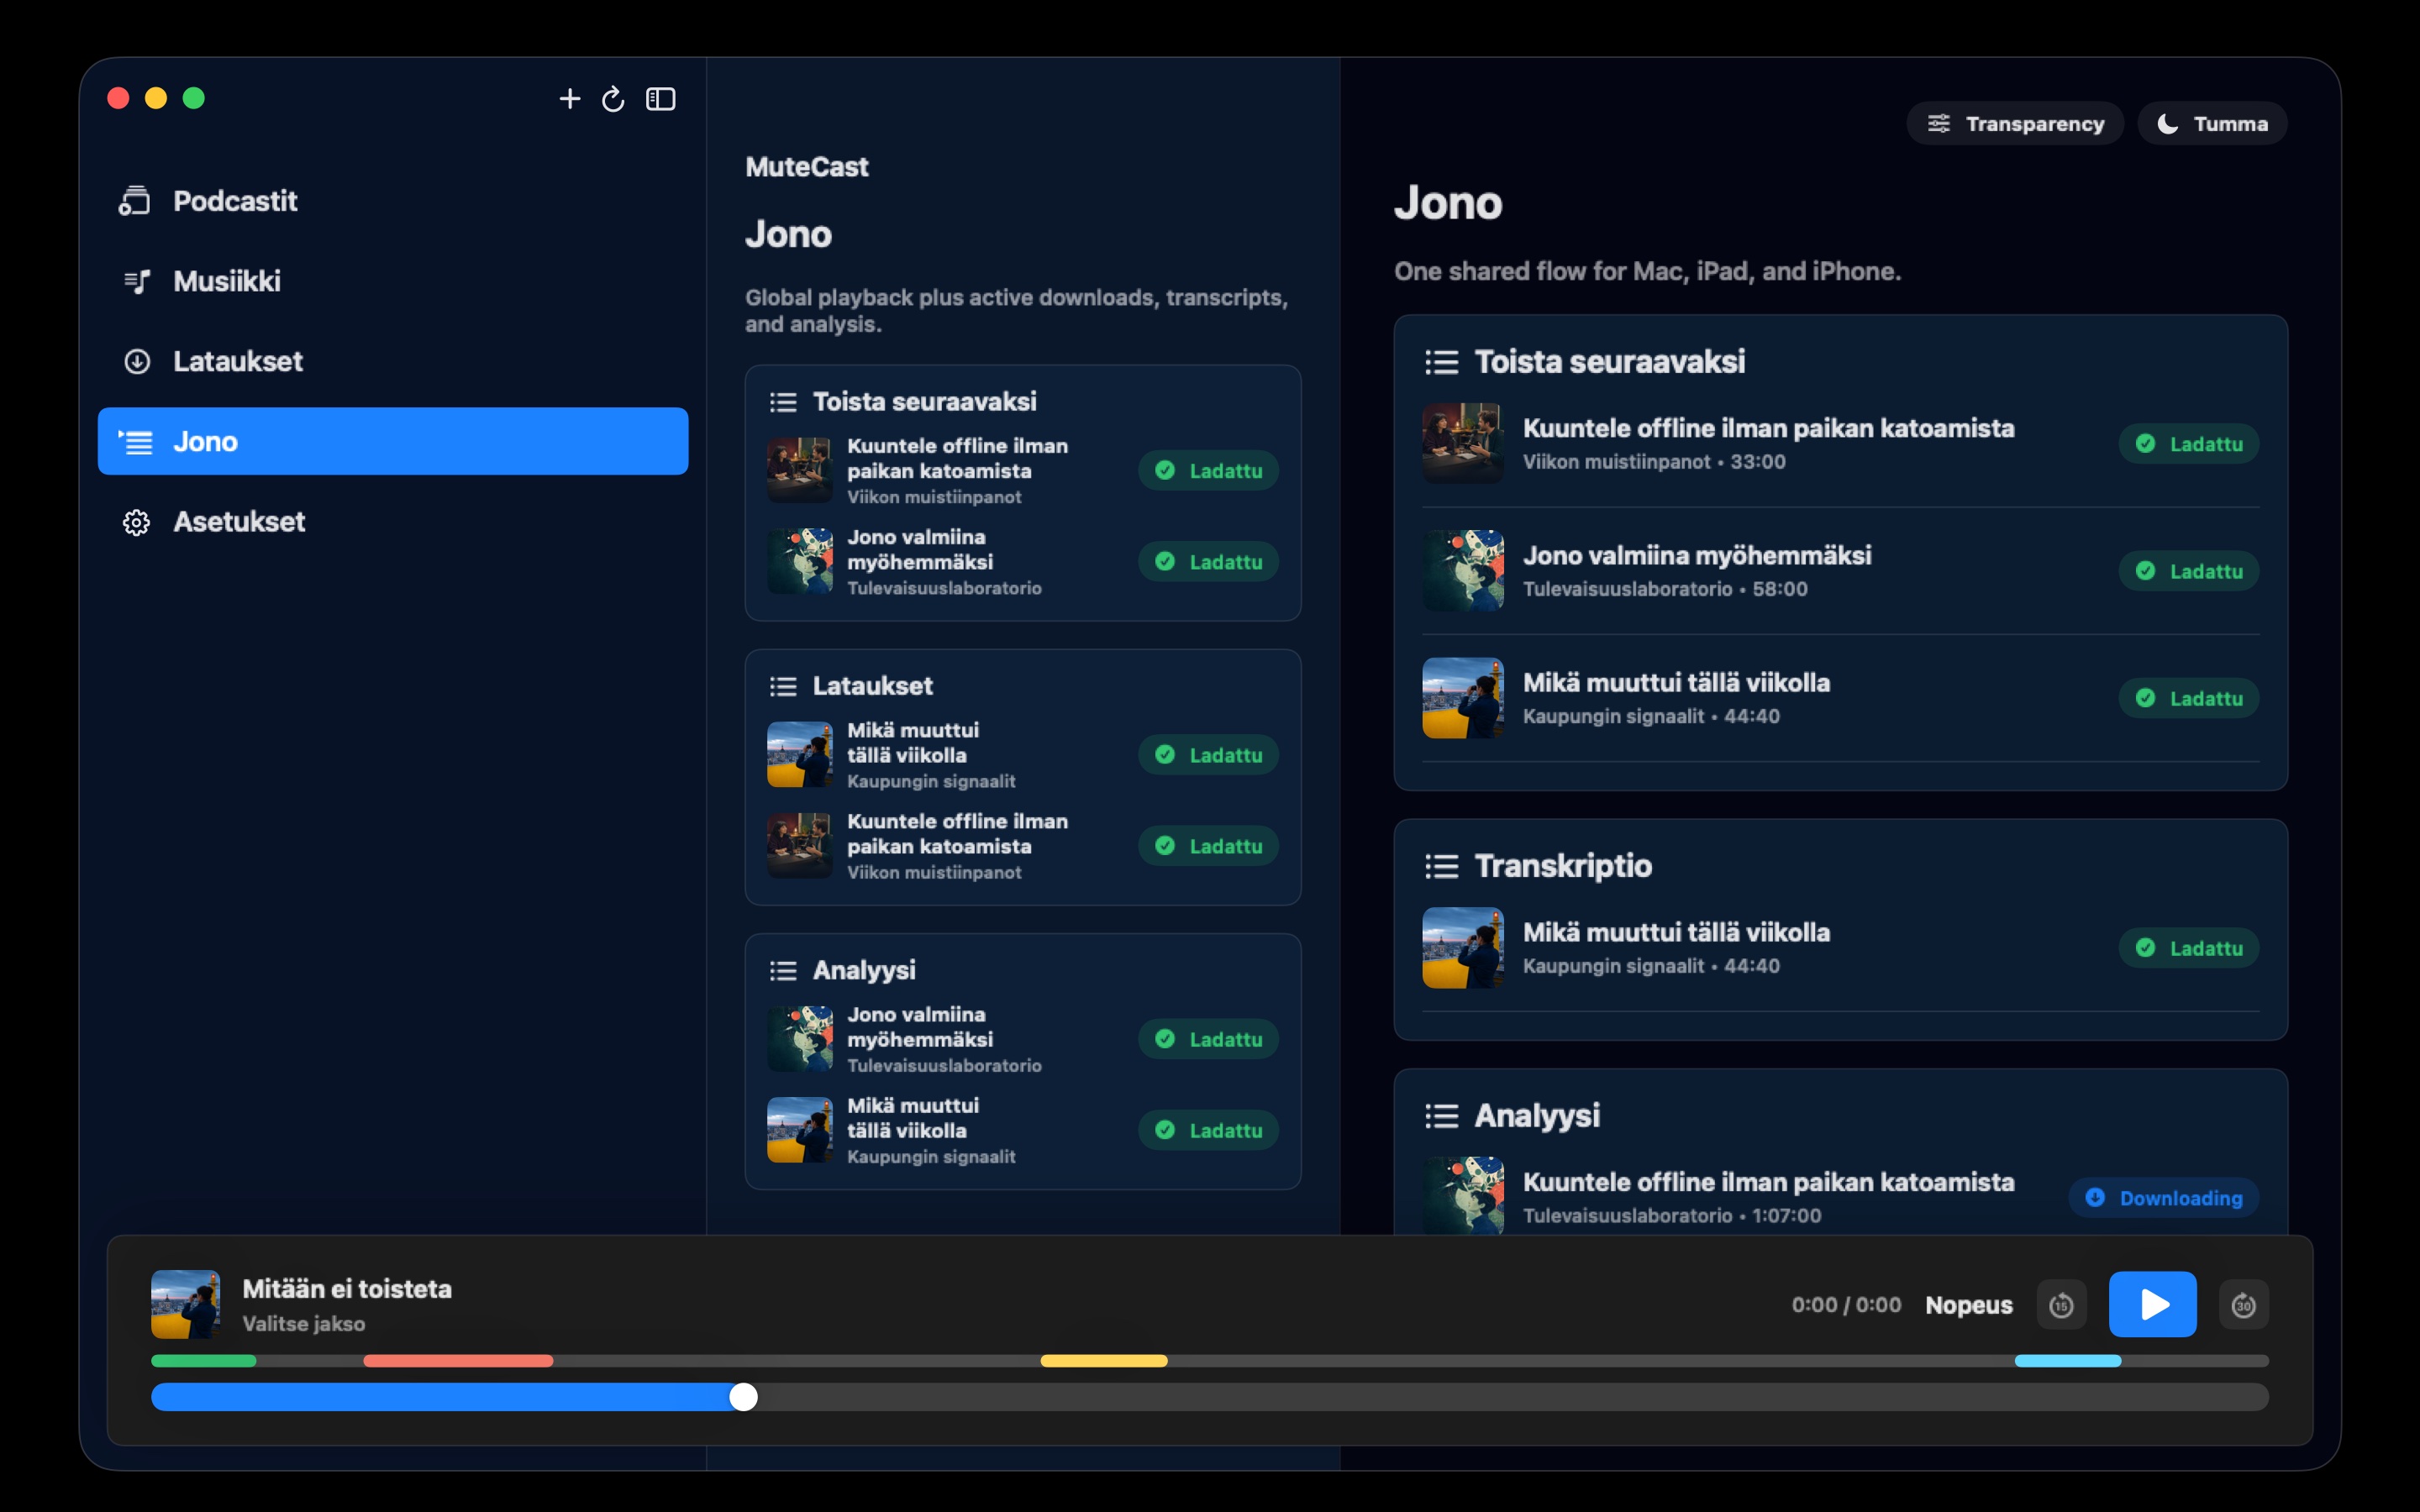This screenshot has height=1512, width=2420.
Task: Skip back 15 seconds
Action: click(2061, 1305)
